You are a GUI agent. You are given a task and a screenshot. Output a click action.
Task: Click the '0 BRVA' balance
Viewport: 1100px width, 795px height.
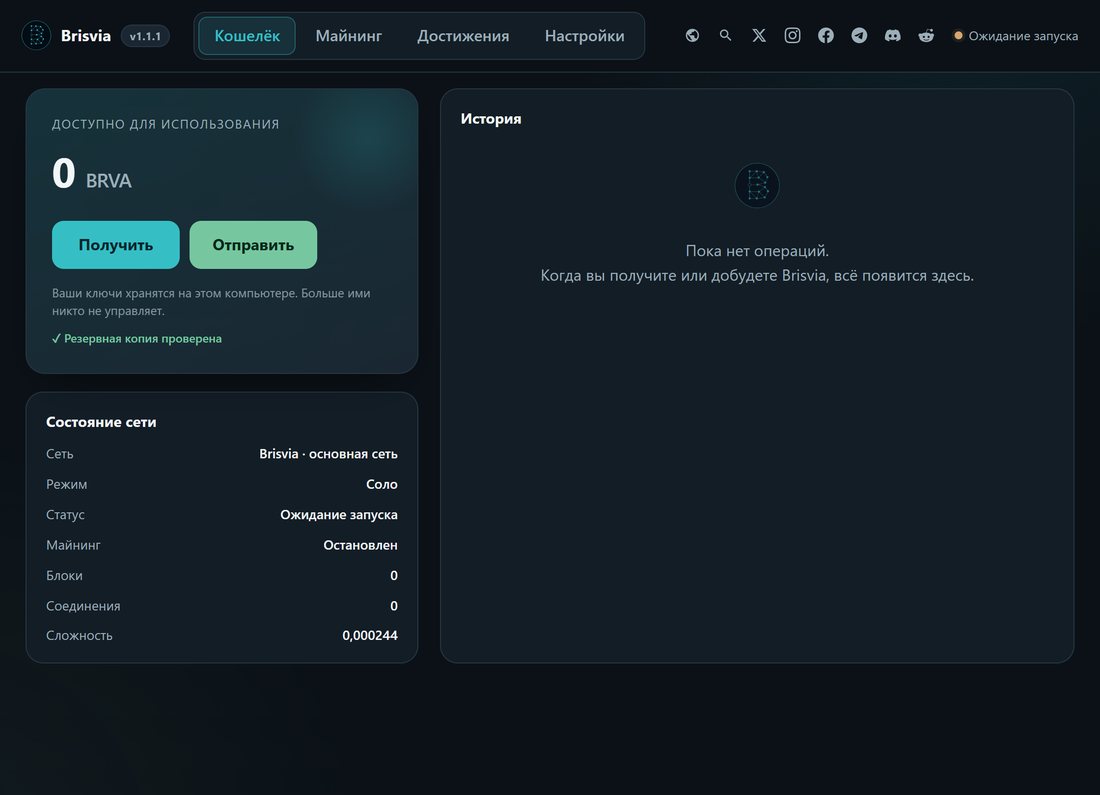coord(92,174)
